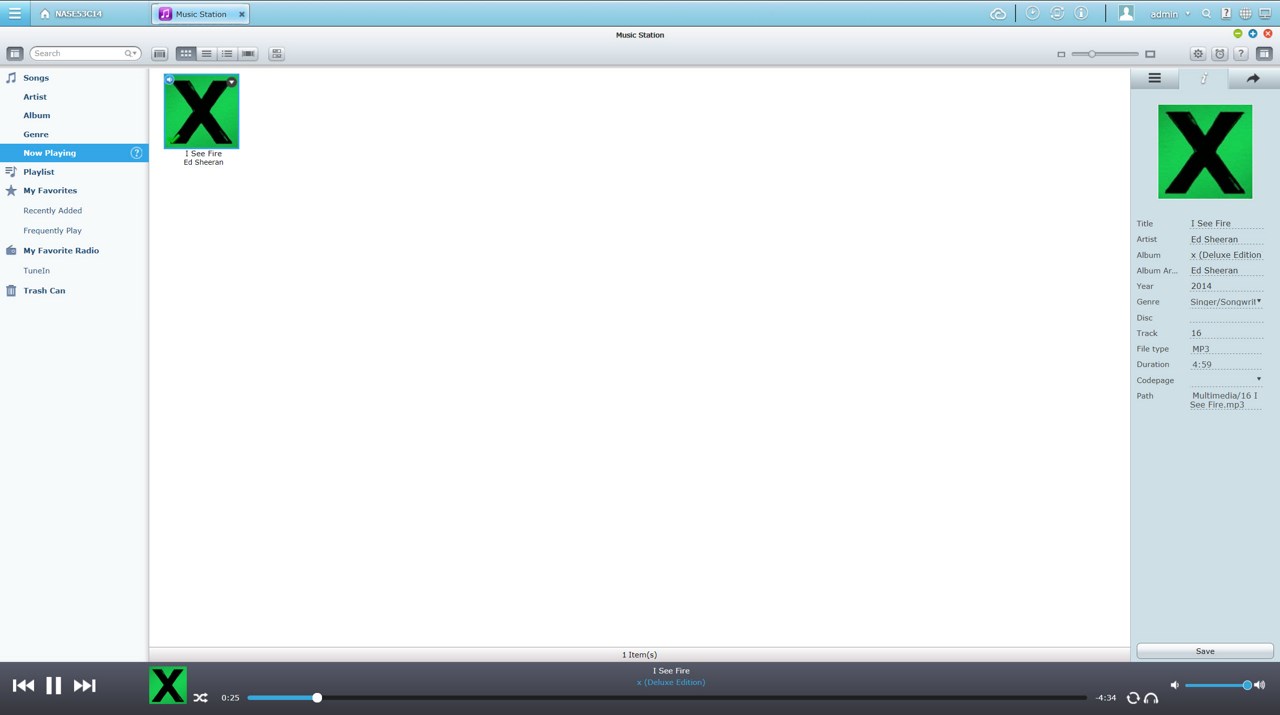
Task: Open the search options dropdown arrow
Action: click(x=131, y=53)
